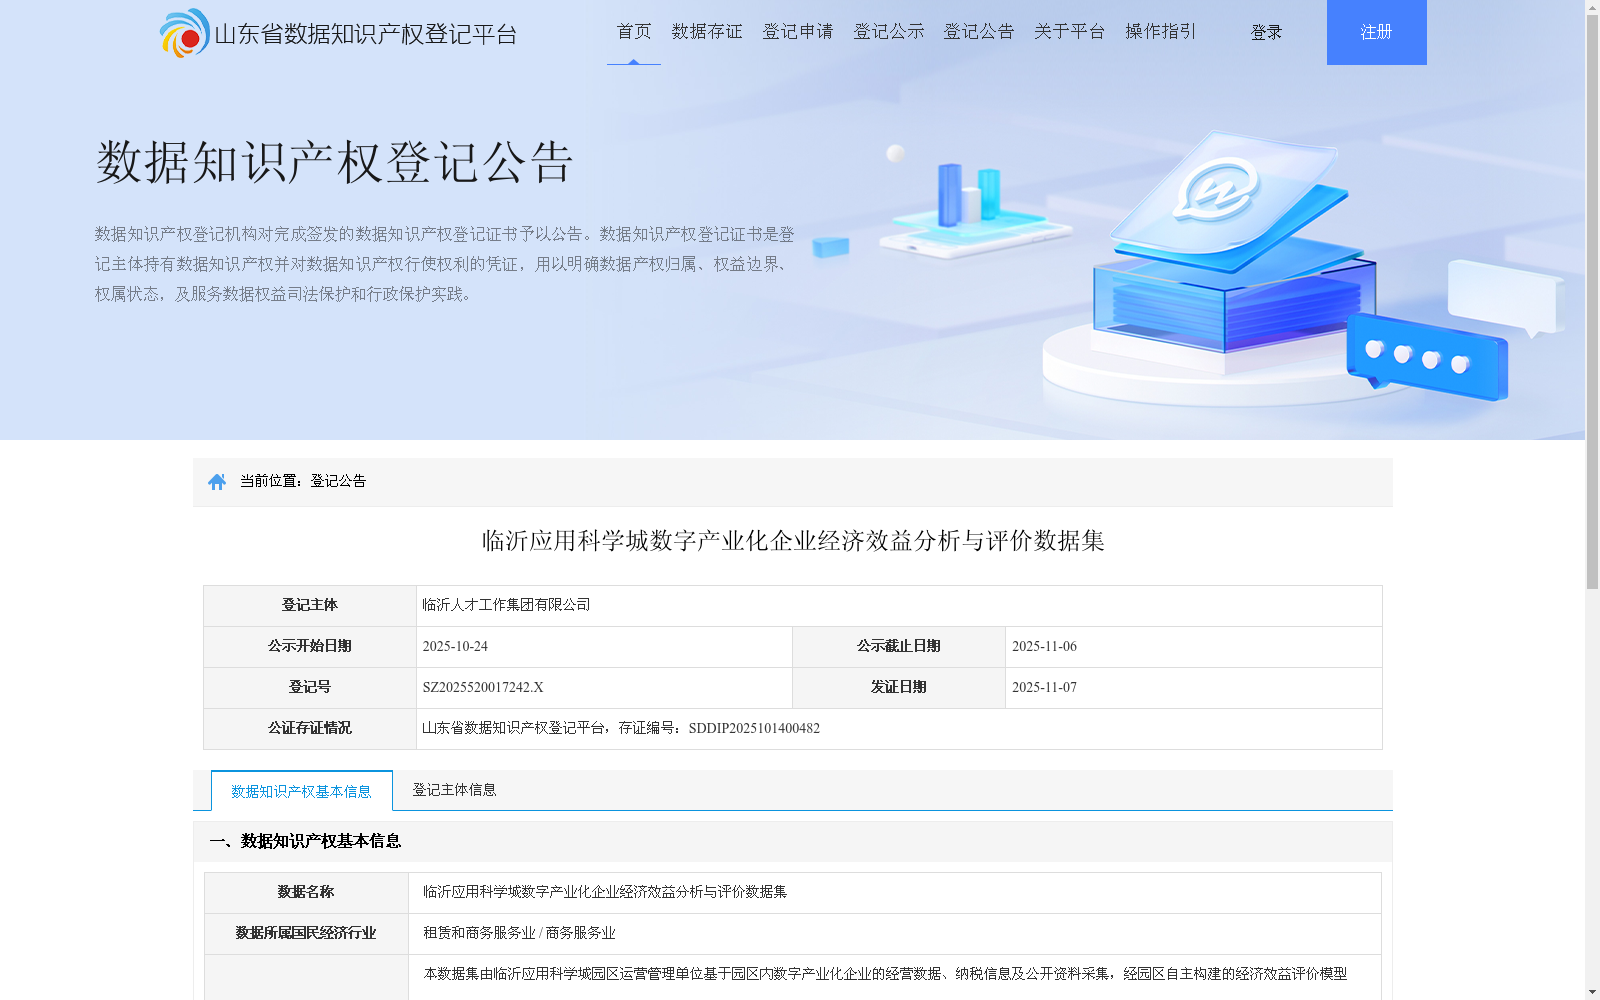Open the 登记公示 publicity page
This screenshot has height=1000, width=1600.
(888, 31)
